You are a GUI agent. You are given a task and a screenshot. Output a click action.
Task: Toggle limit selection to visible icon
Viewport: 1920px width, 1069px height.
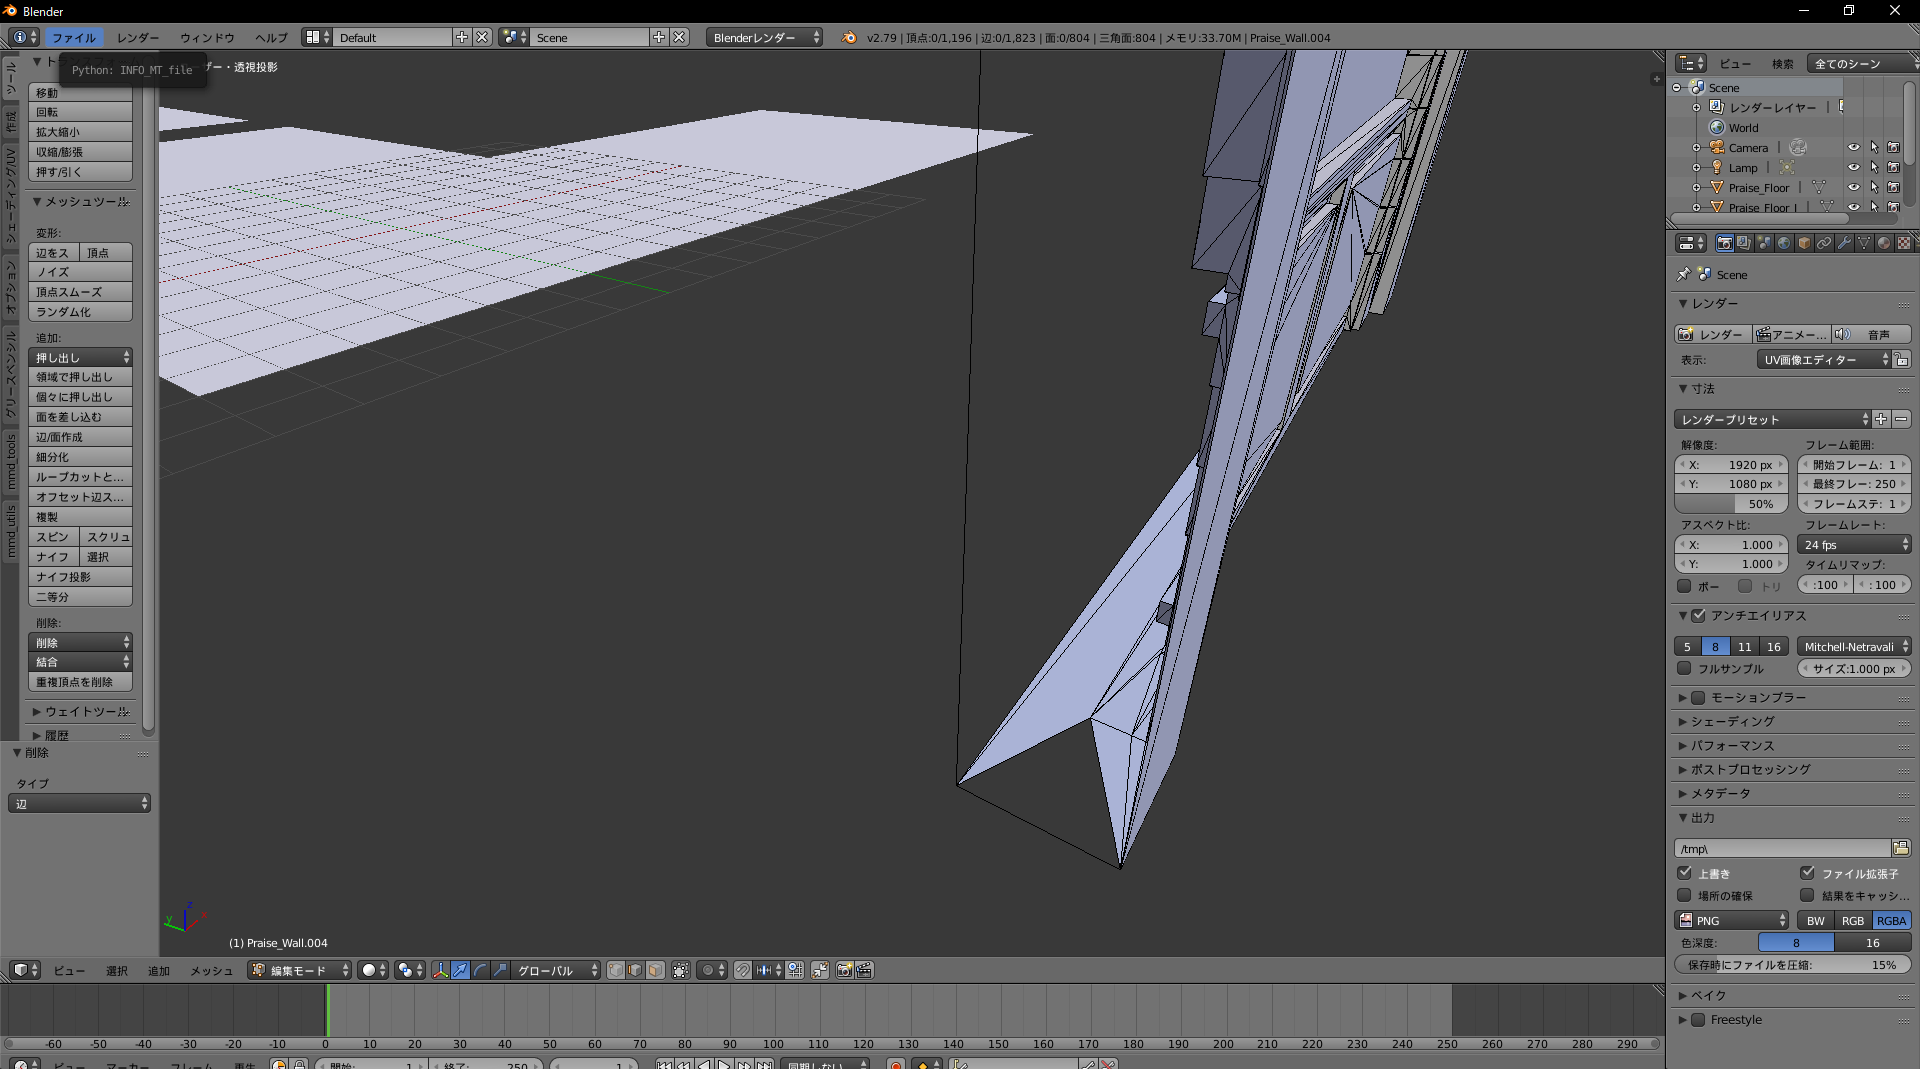click(x=681, y=970)
